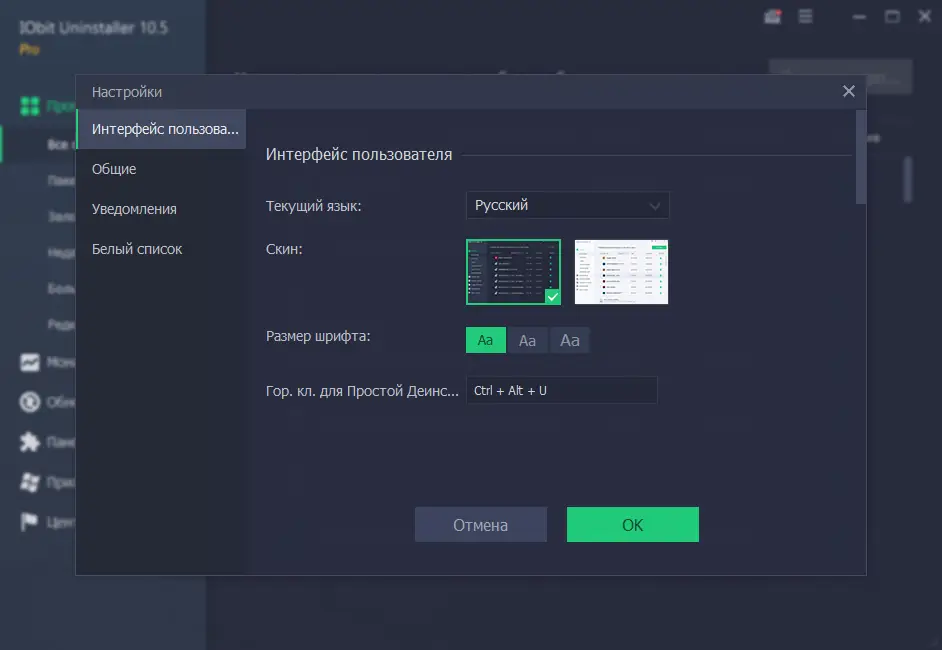Click the main window scrollbar behind the dialog

(908, 180)
